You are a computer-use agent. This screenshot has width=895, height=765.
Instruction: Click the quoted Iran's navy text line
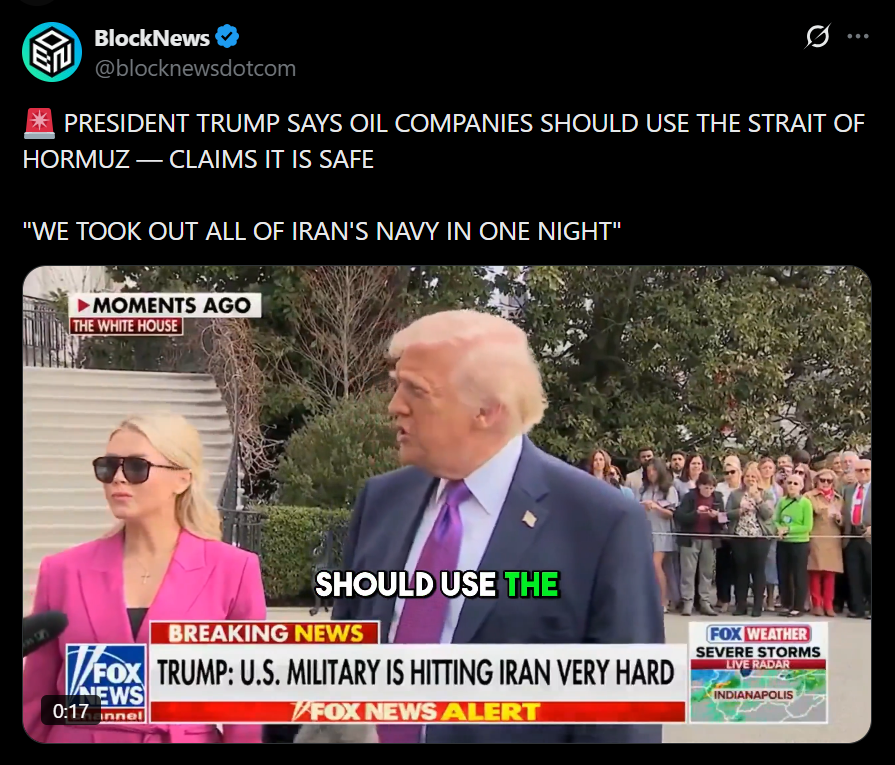[x=321, y=231]
